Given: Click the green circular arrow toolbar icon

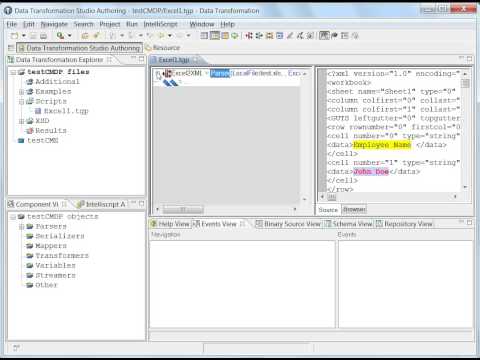Looking at the screenshot, I should click(235, 35).
